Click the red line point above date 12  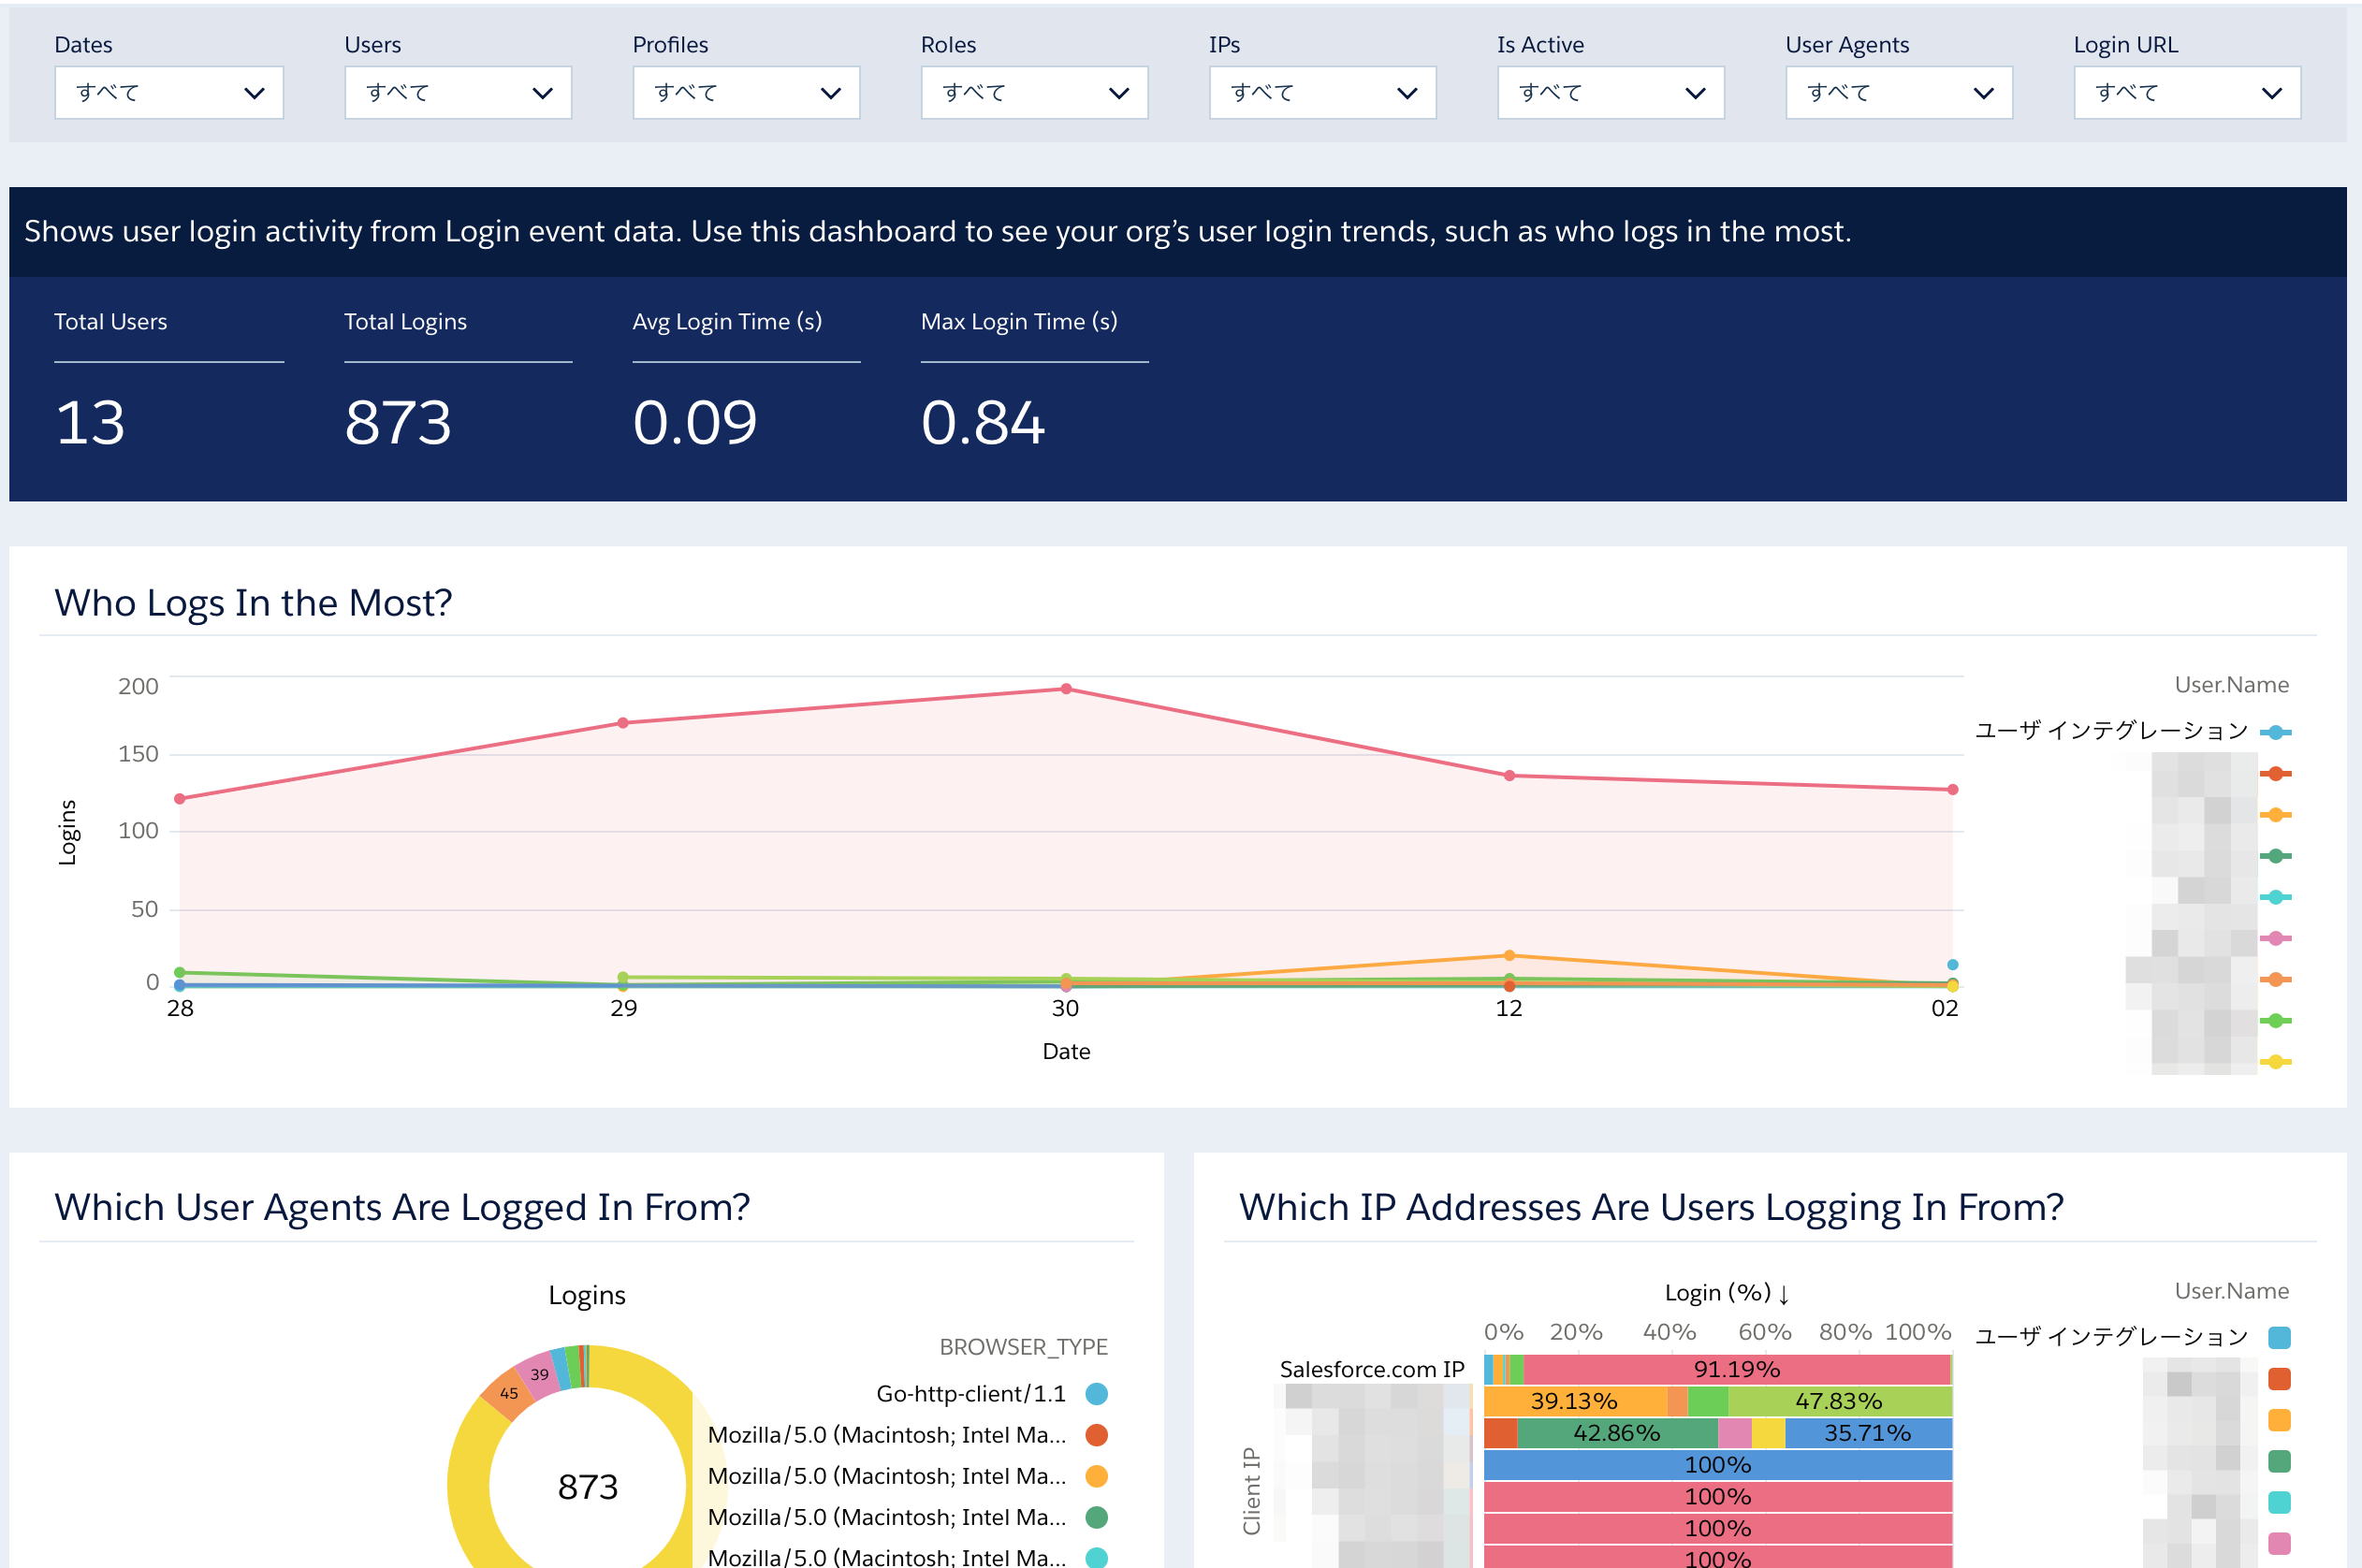tap(1509, 776)
